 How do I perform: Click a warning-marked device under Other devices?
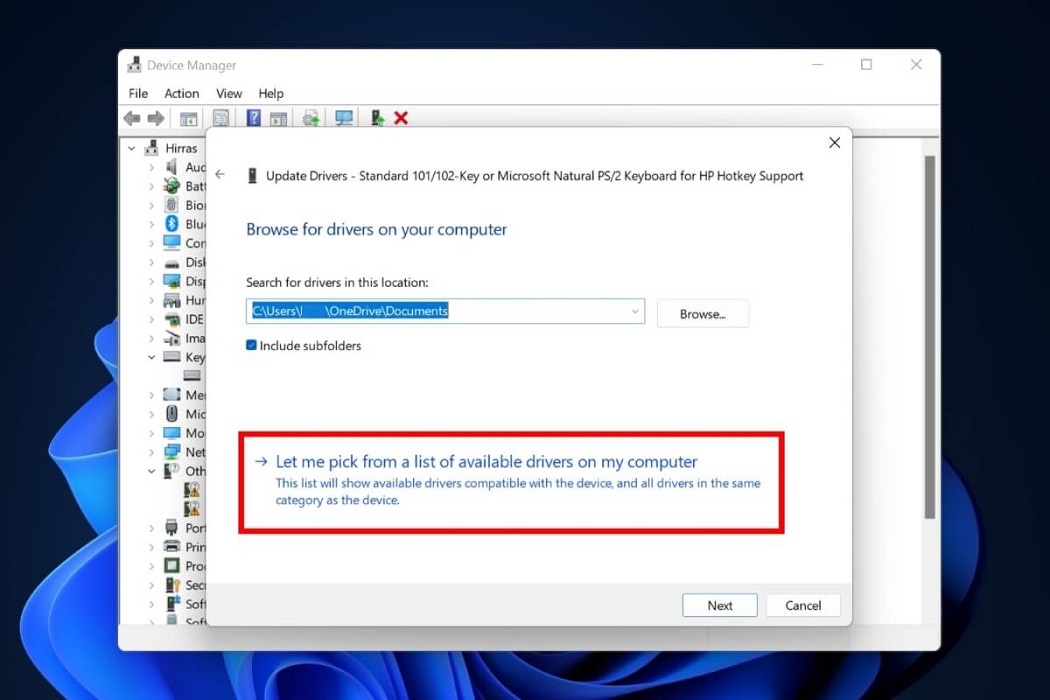pyautogui.click(x=190, y=490)
